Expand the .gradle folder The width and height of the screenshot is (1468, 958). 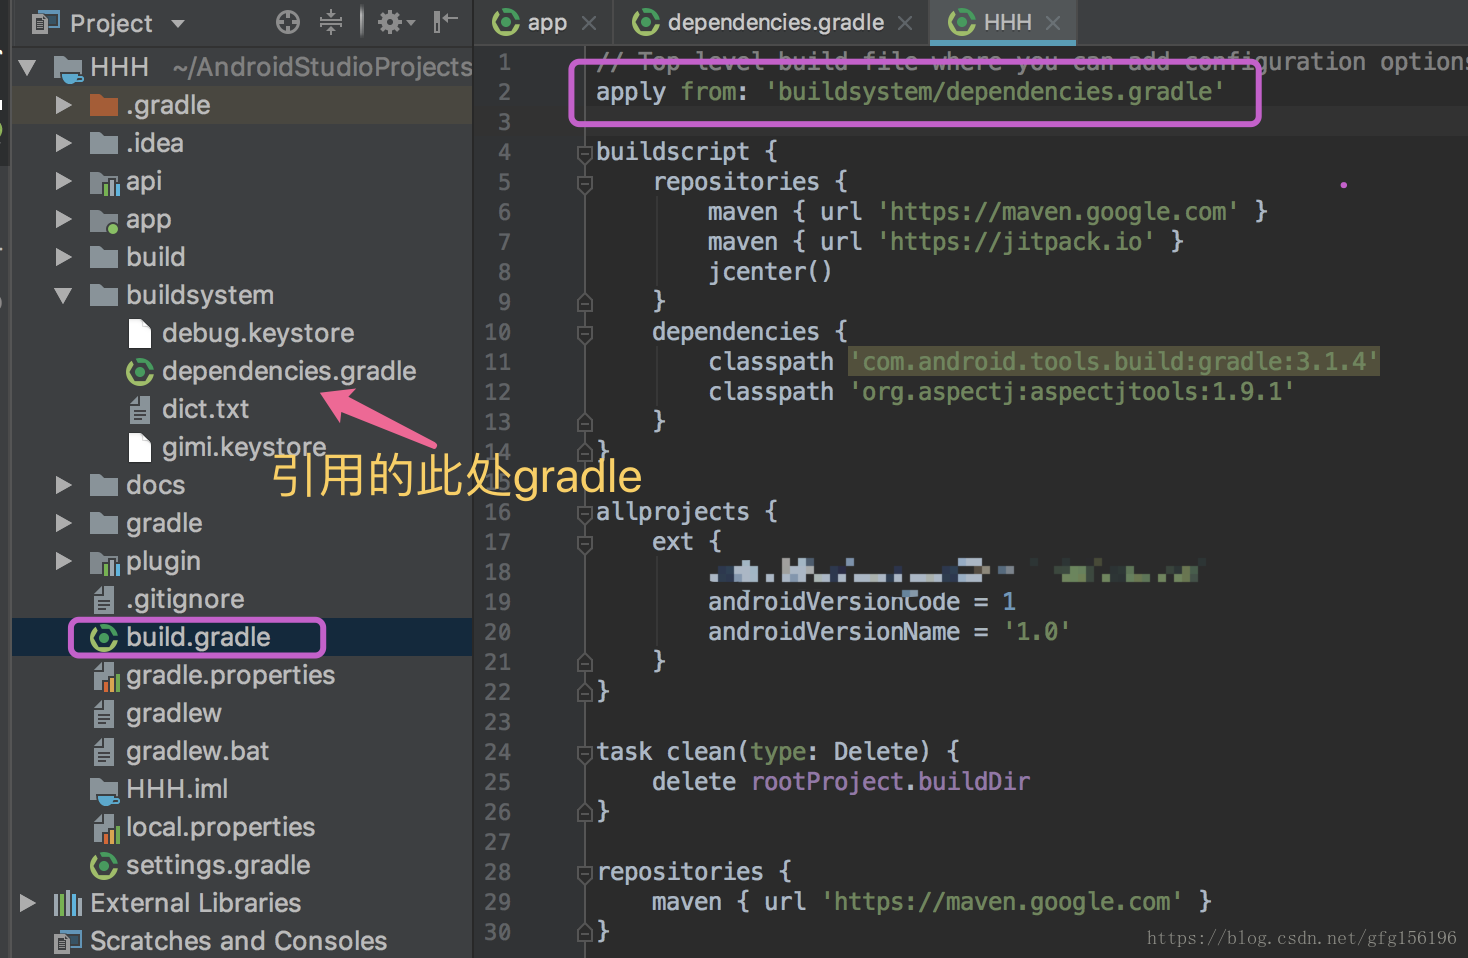coord(63,105)
